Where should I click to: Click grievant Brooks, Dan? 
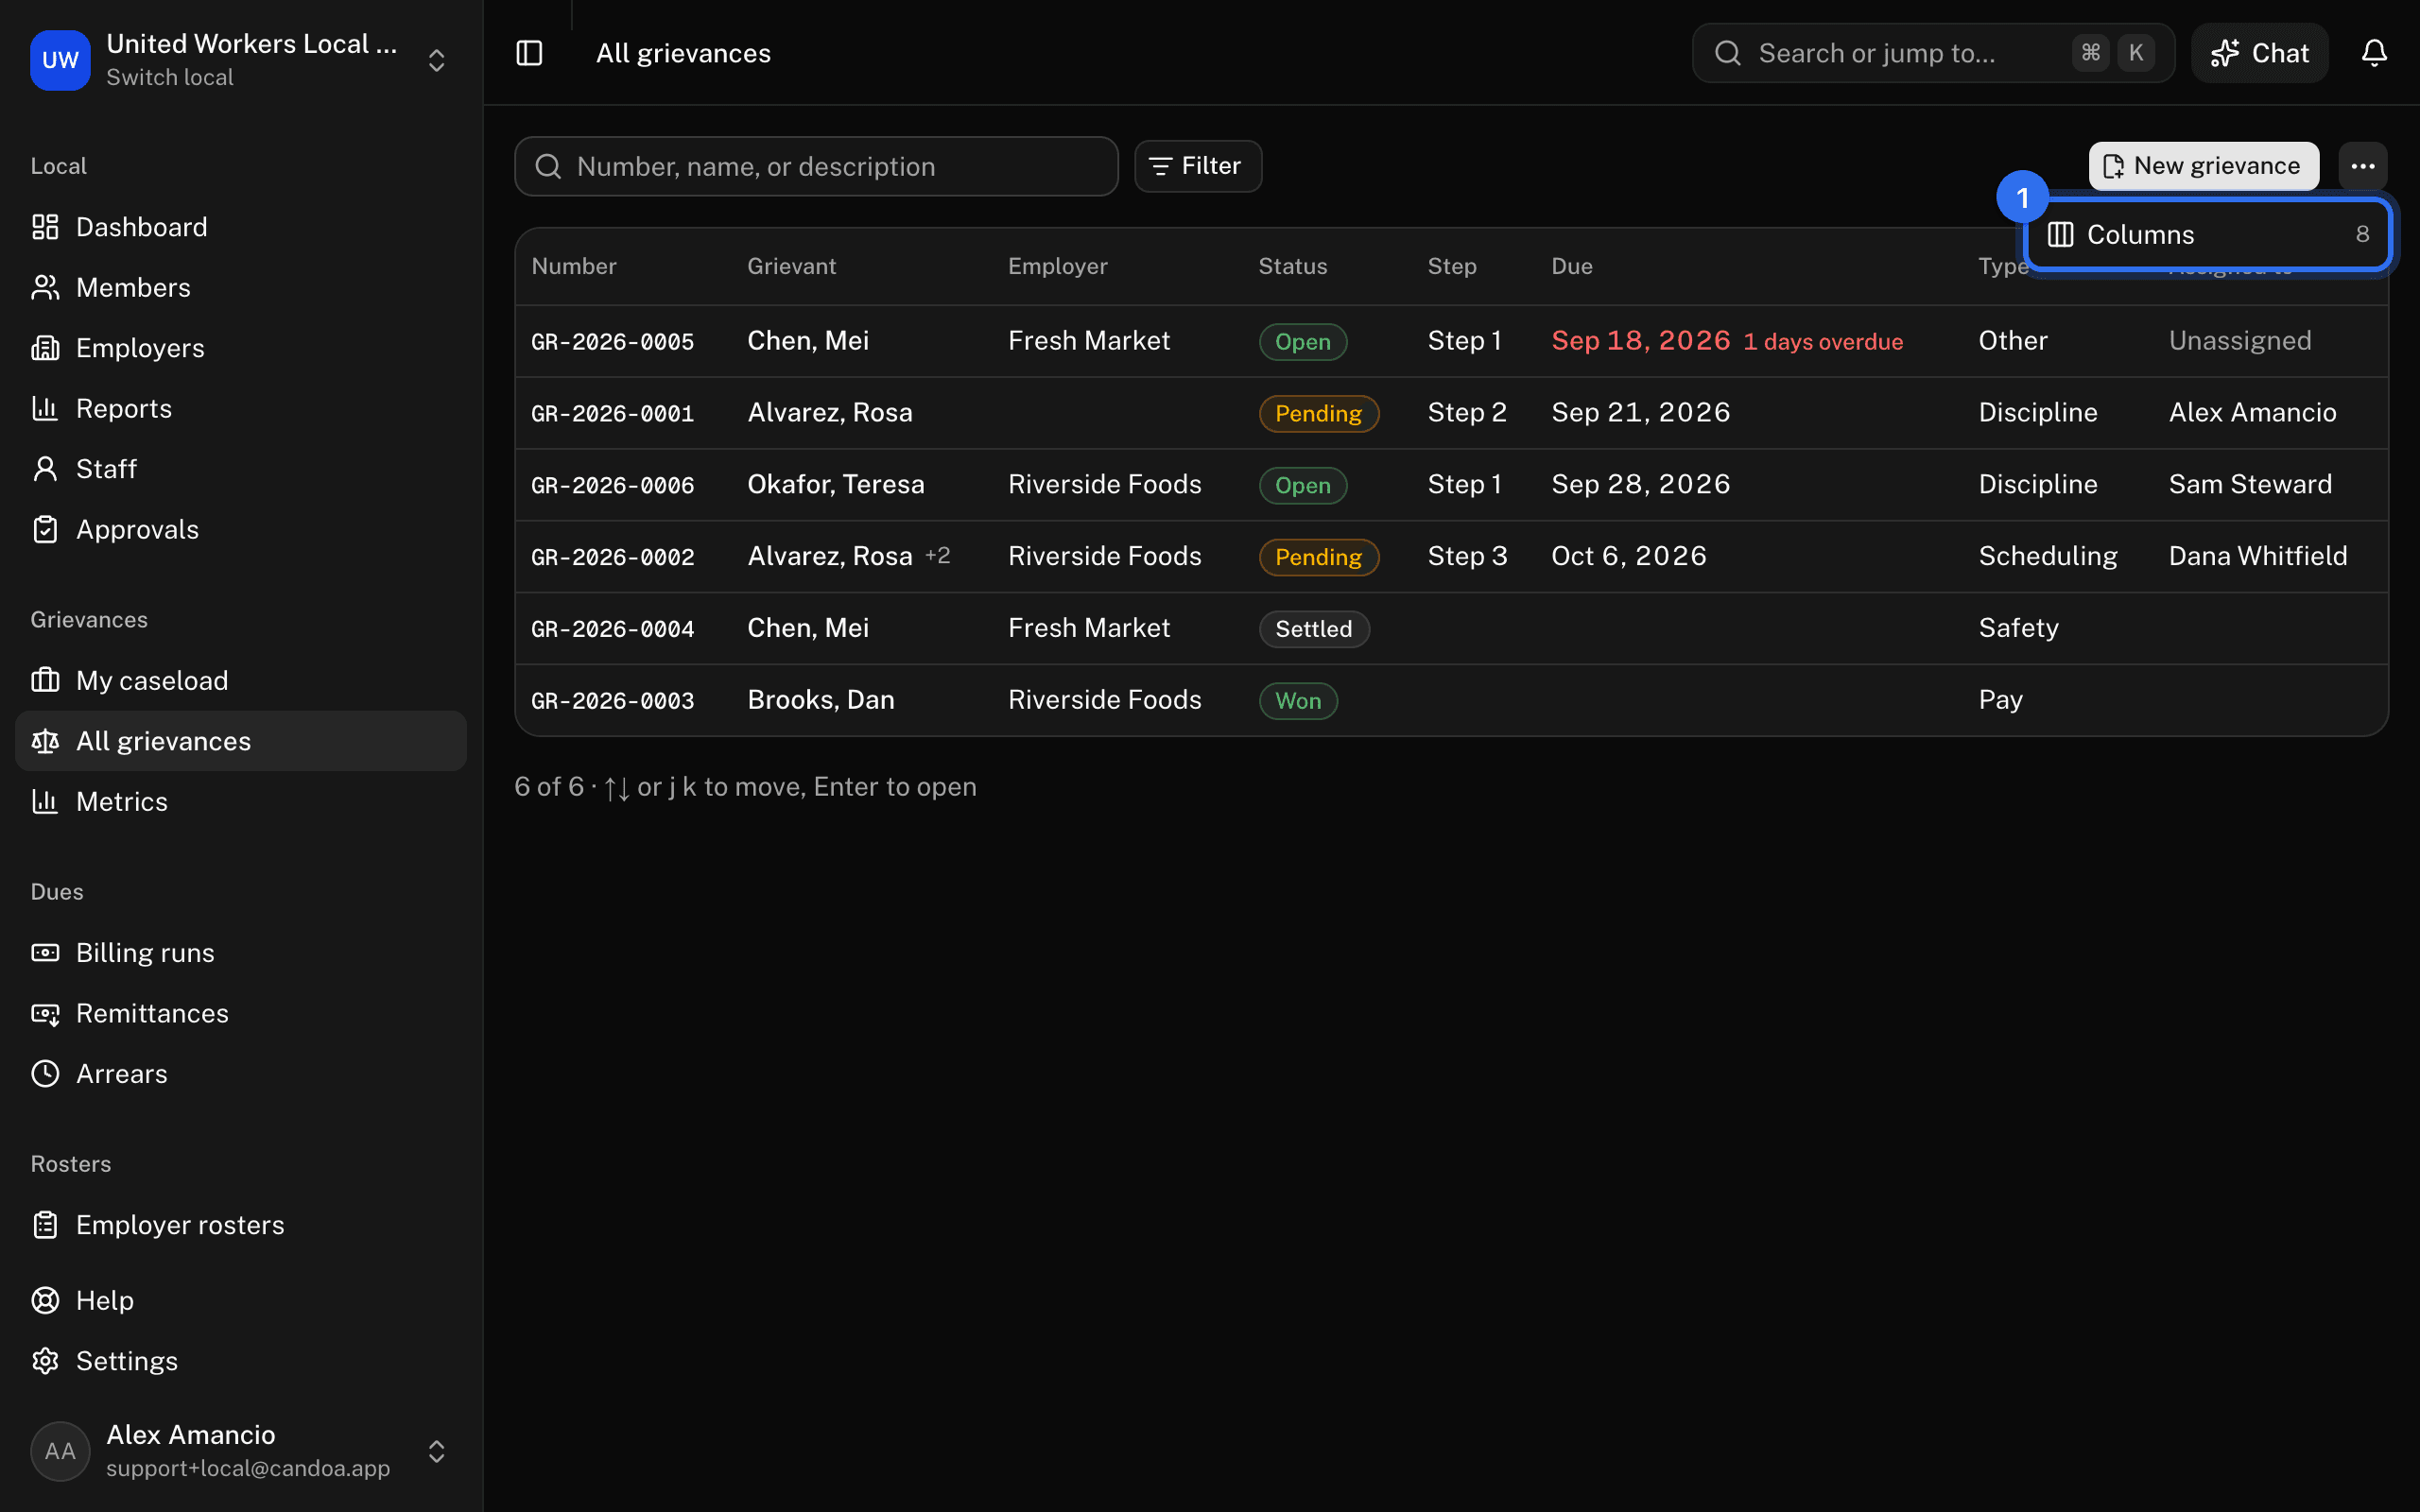[820, 700]
